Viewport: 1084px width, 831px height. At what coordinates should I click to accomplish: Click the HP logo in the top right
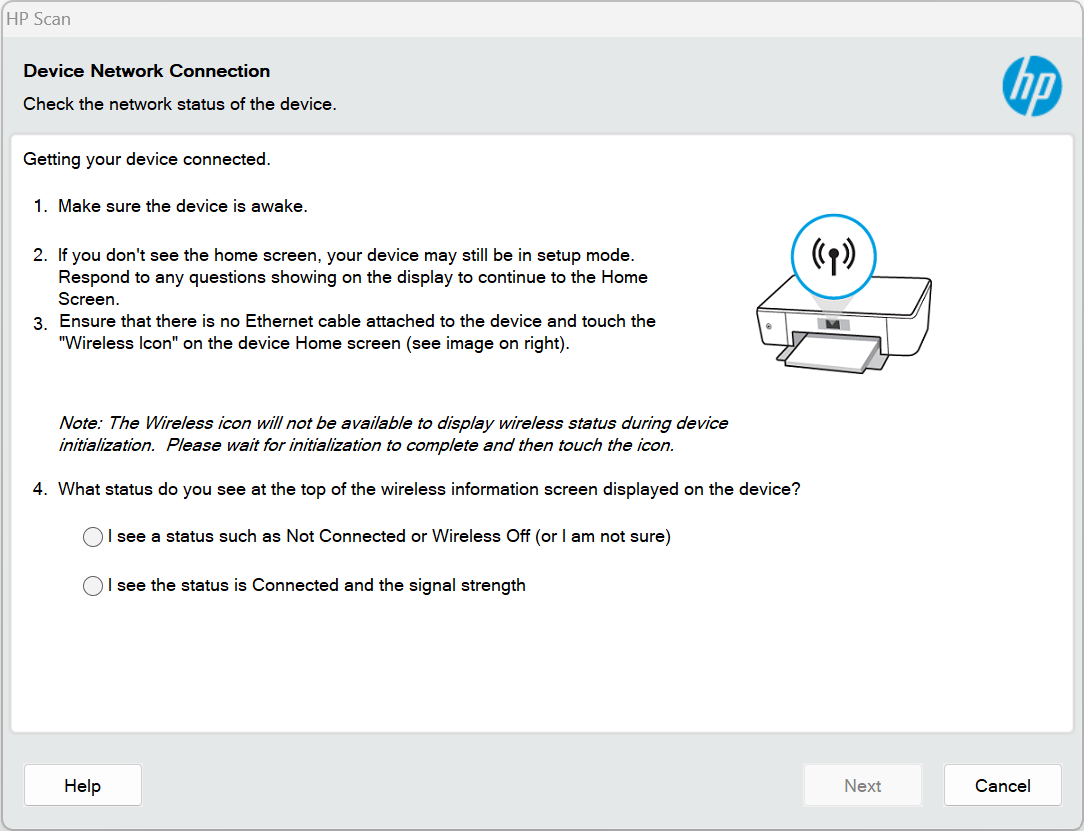1031,87
